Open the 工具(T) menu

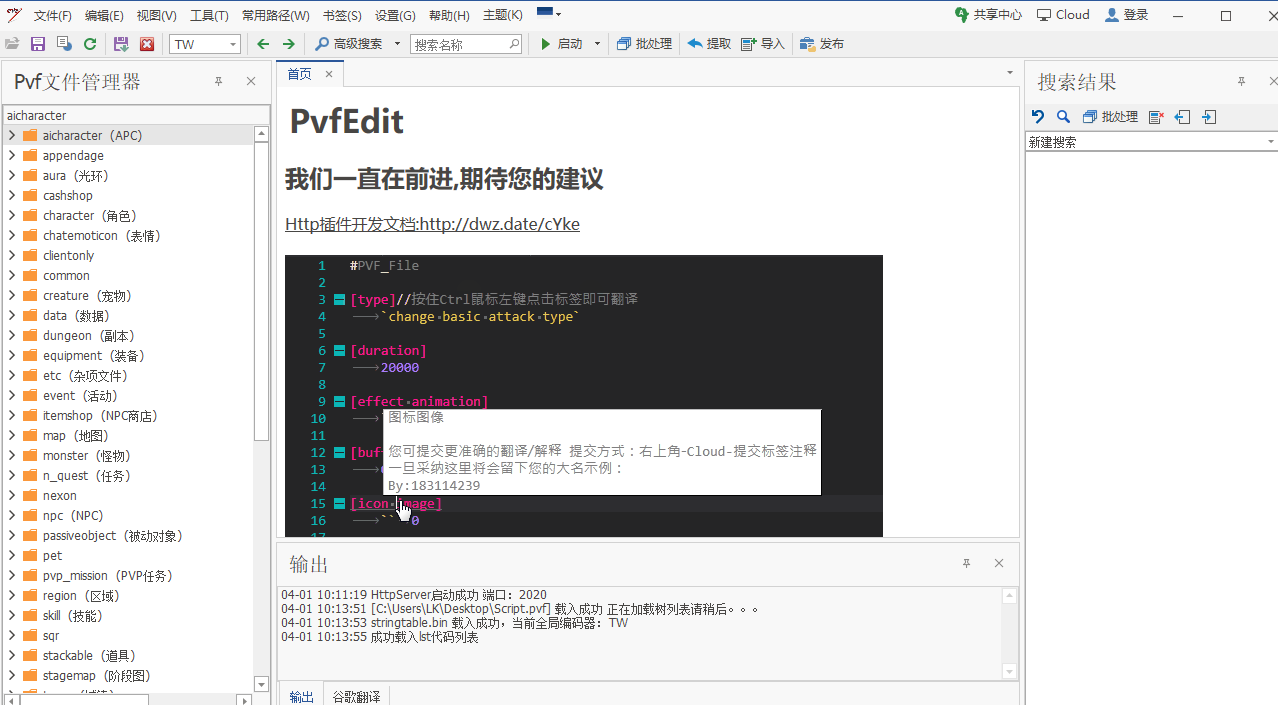(209, 15)
